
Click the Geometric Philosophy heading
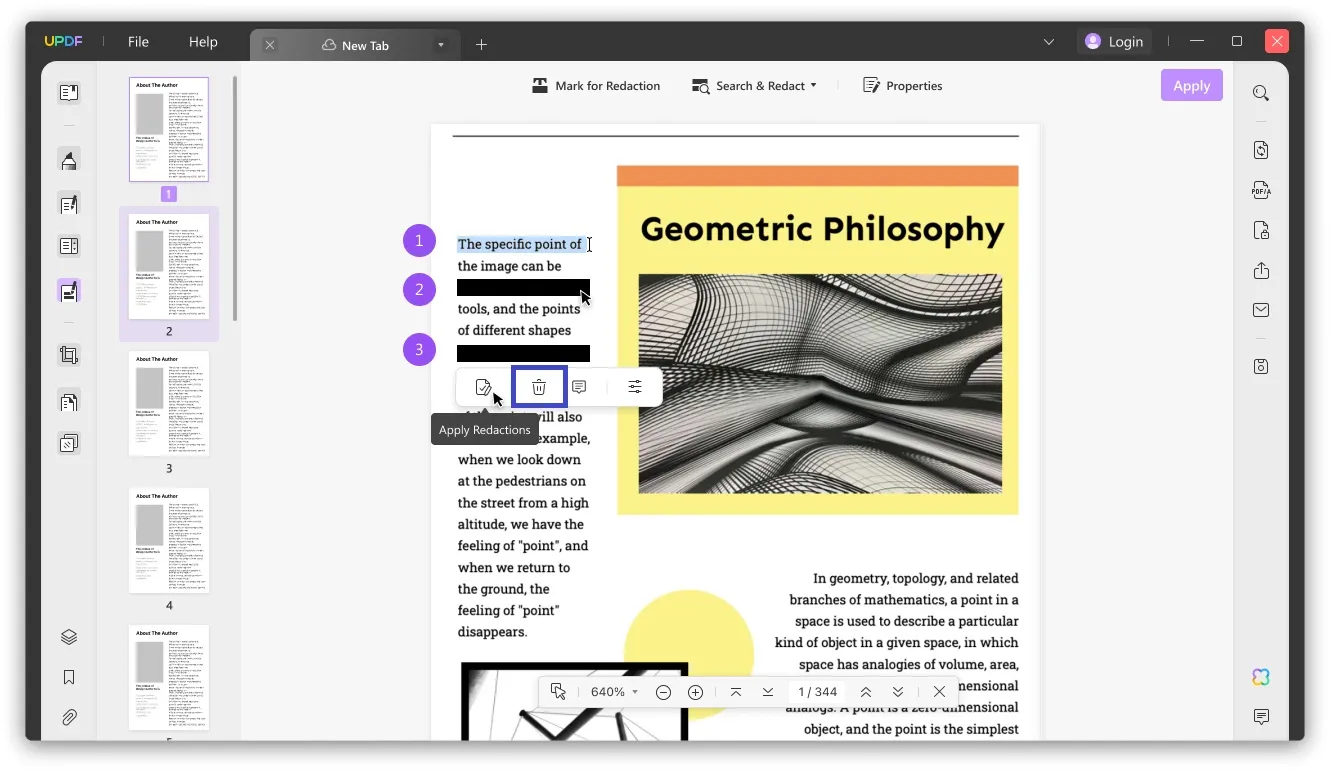tap(822, 229)
